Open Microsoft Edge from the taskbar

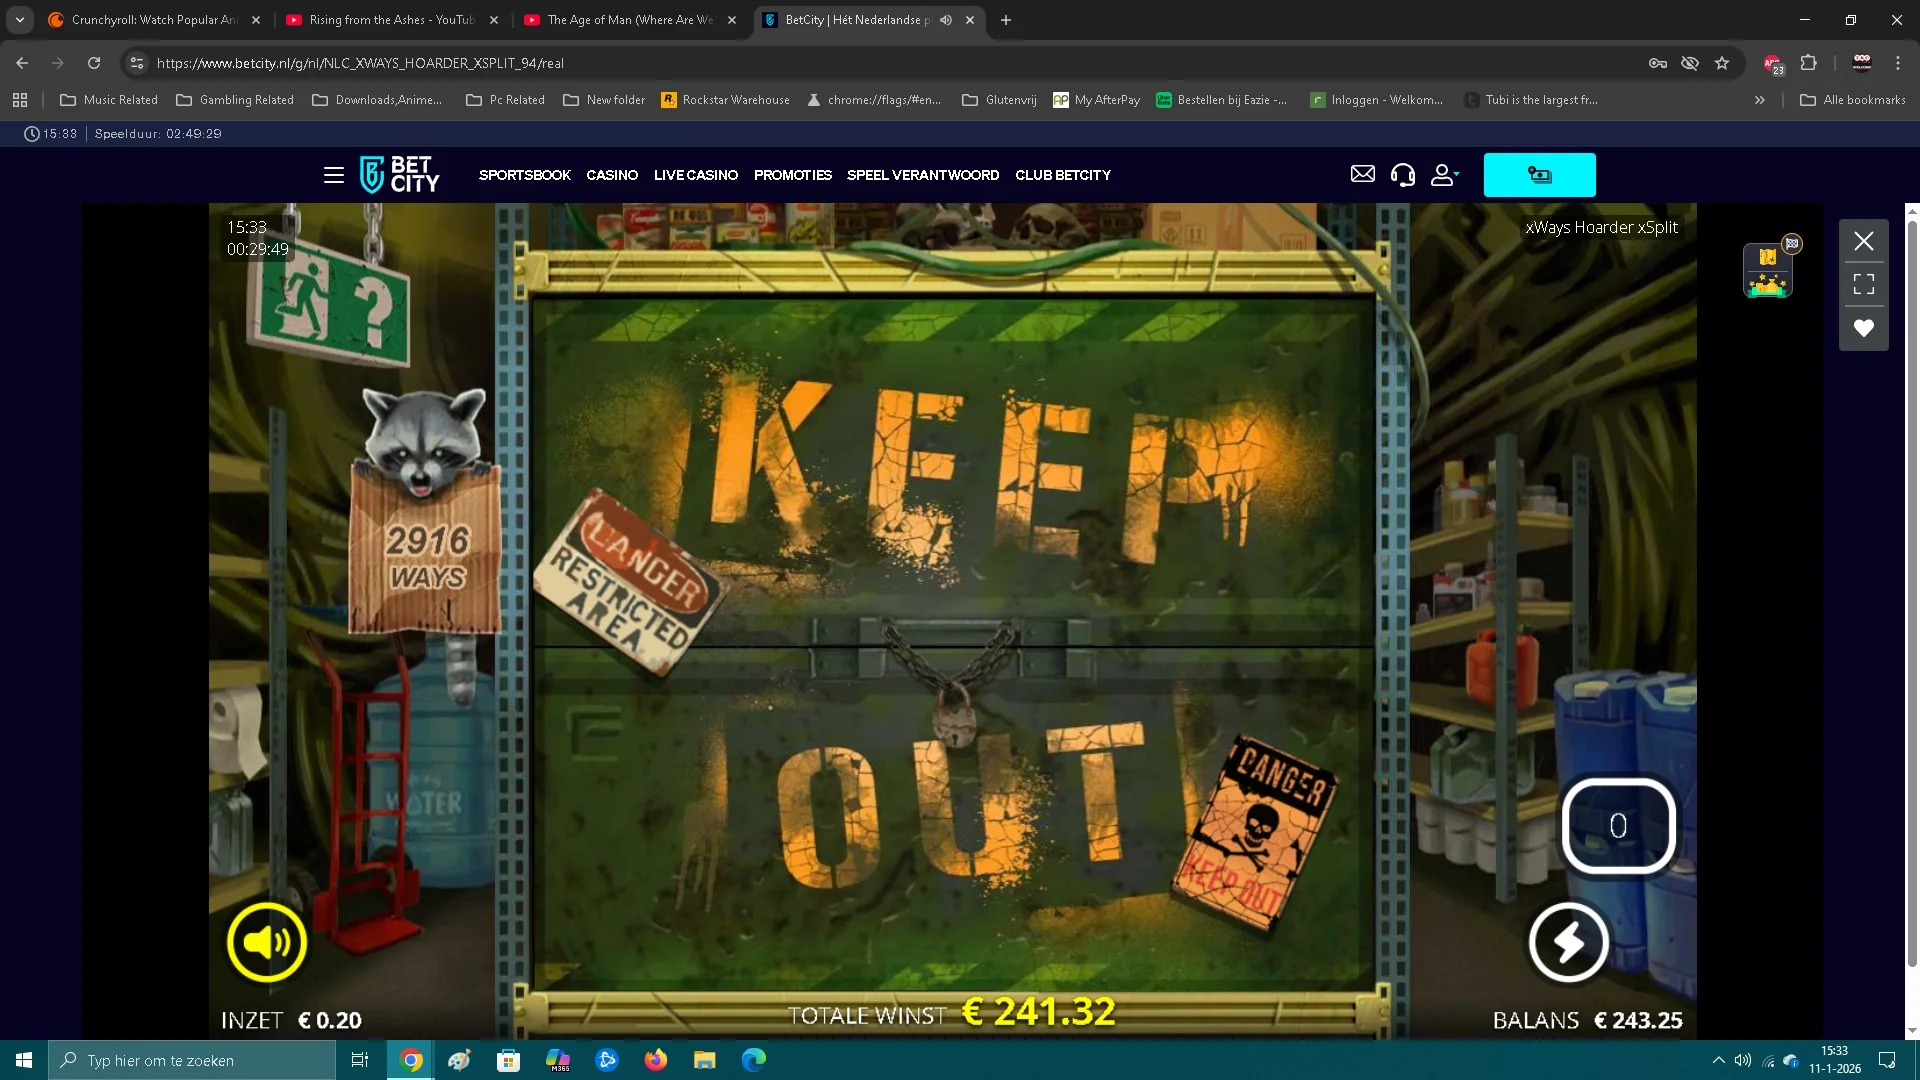754,1060
